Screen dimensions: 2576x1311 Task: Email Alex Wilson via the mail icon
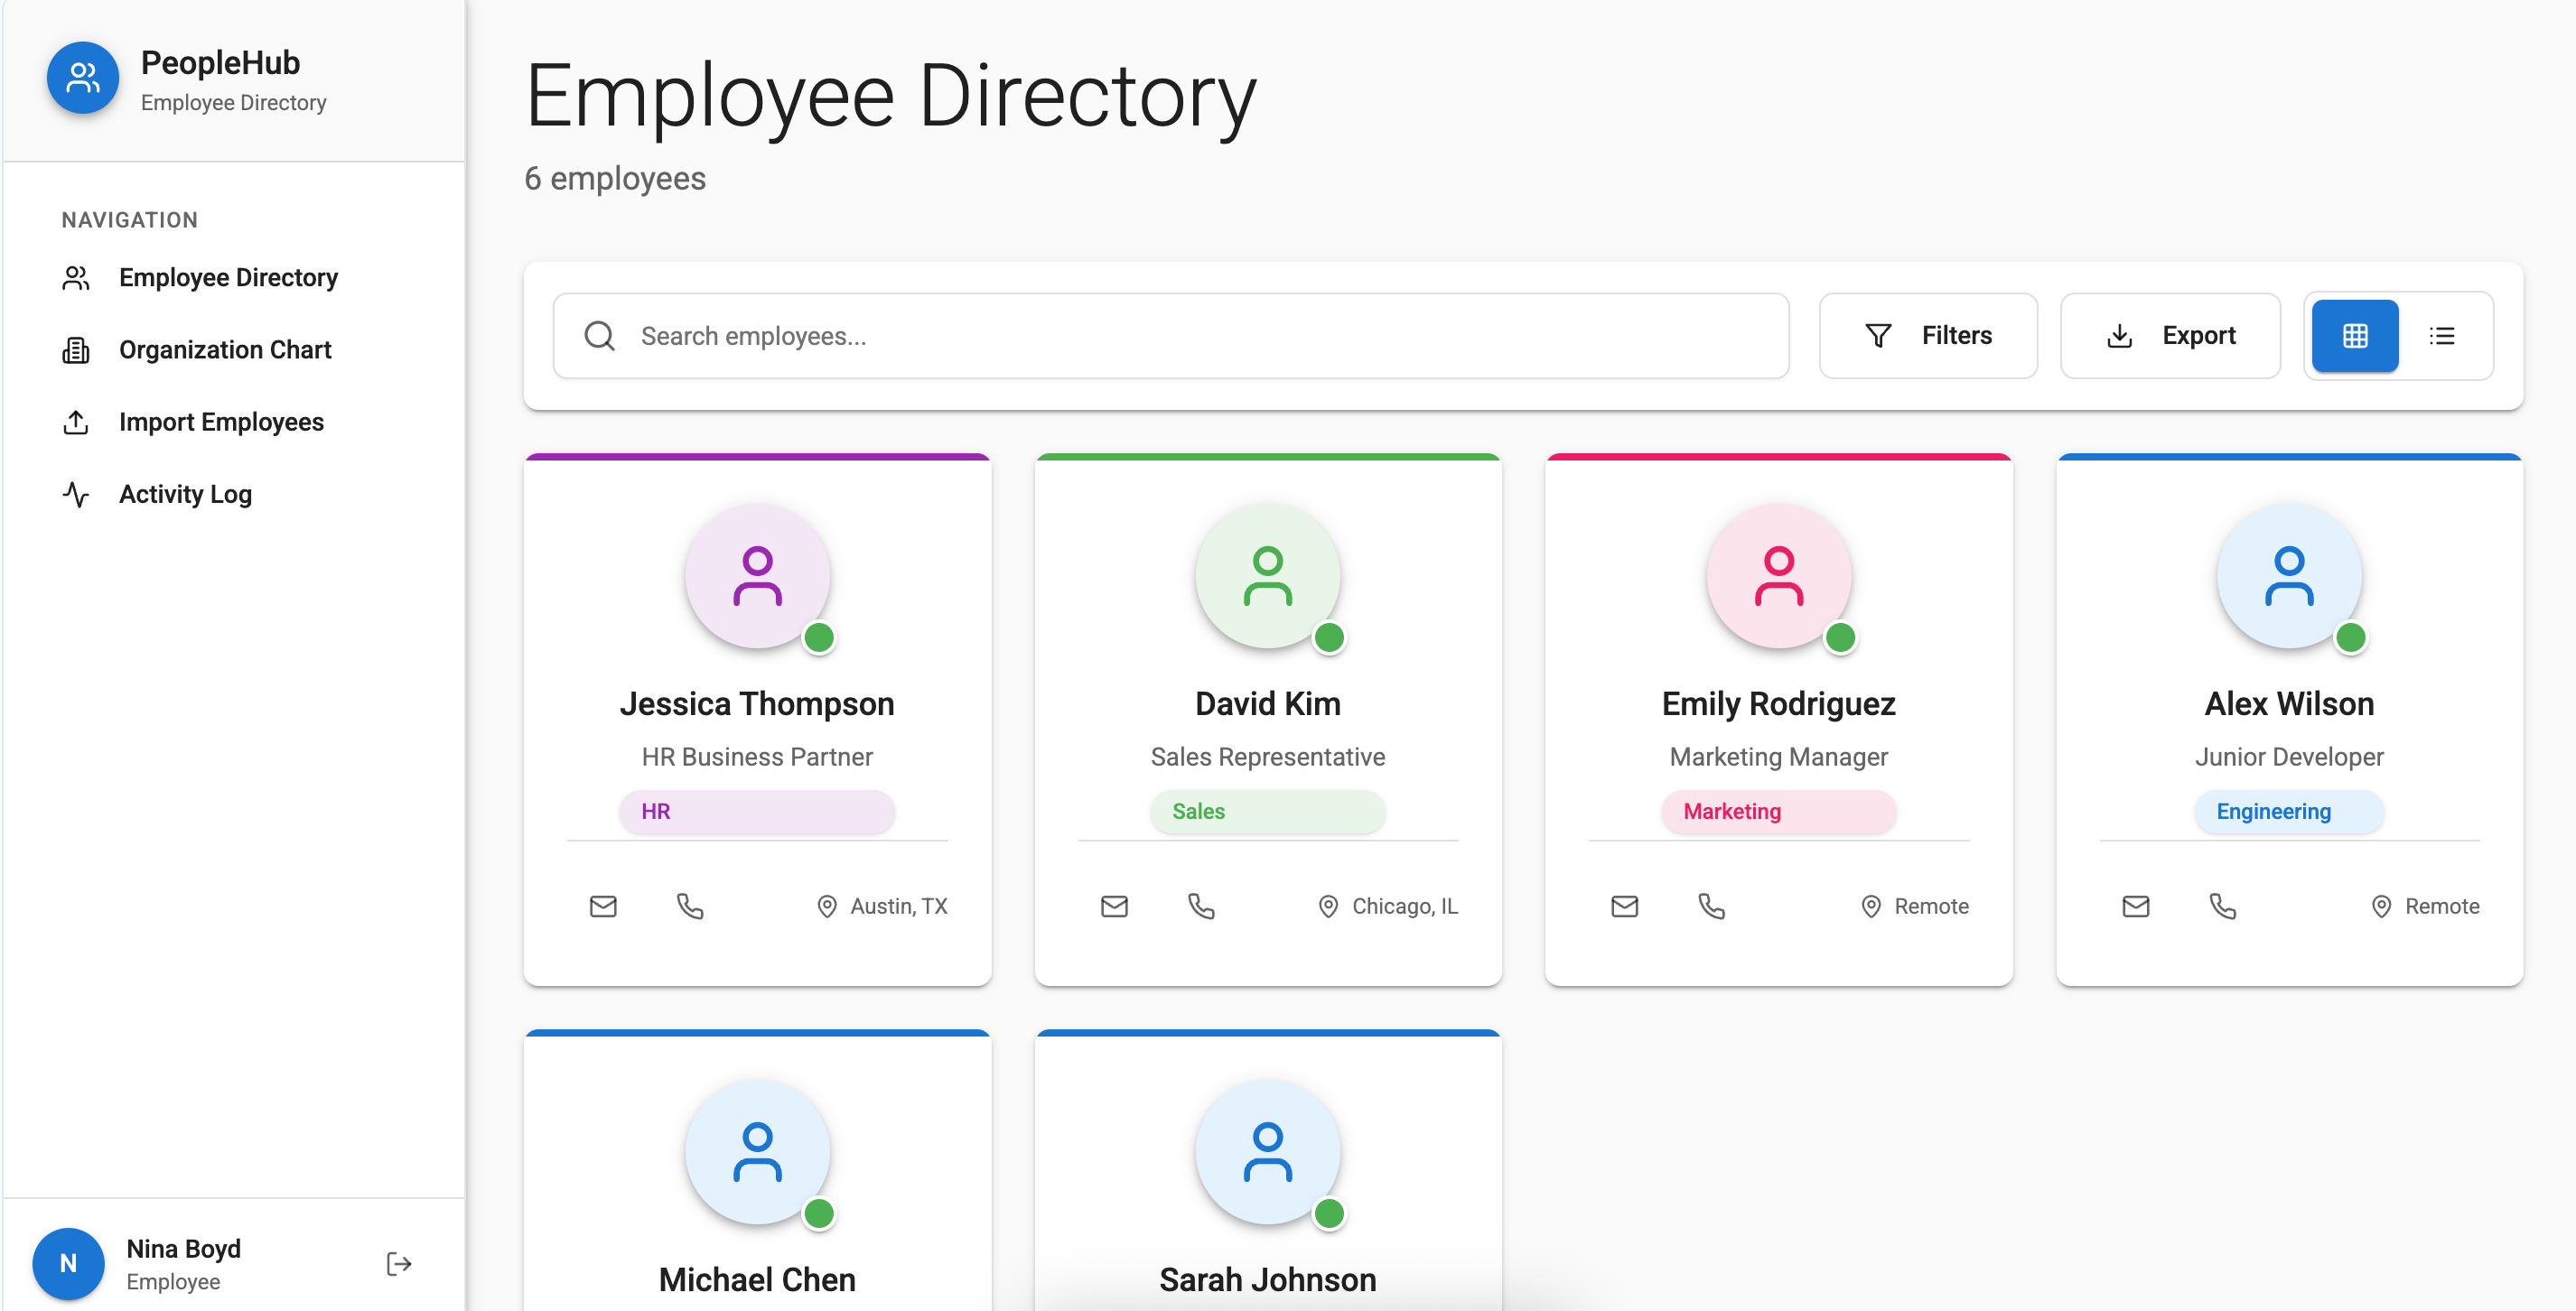pos(2136,906)
